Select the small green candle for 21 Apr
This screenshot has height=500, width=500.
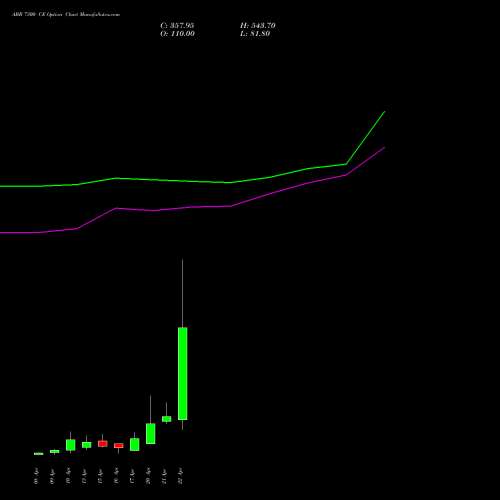coord(166,419)
